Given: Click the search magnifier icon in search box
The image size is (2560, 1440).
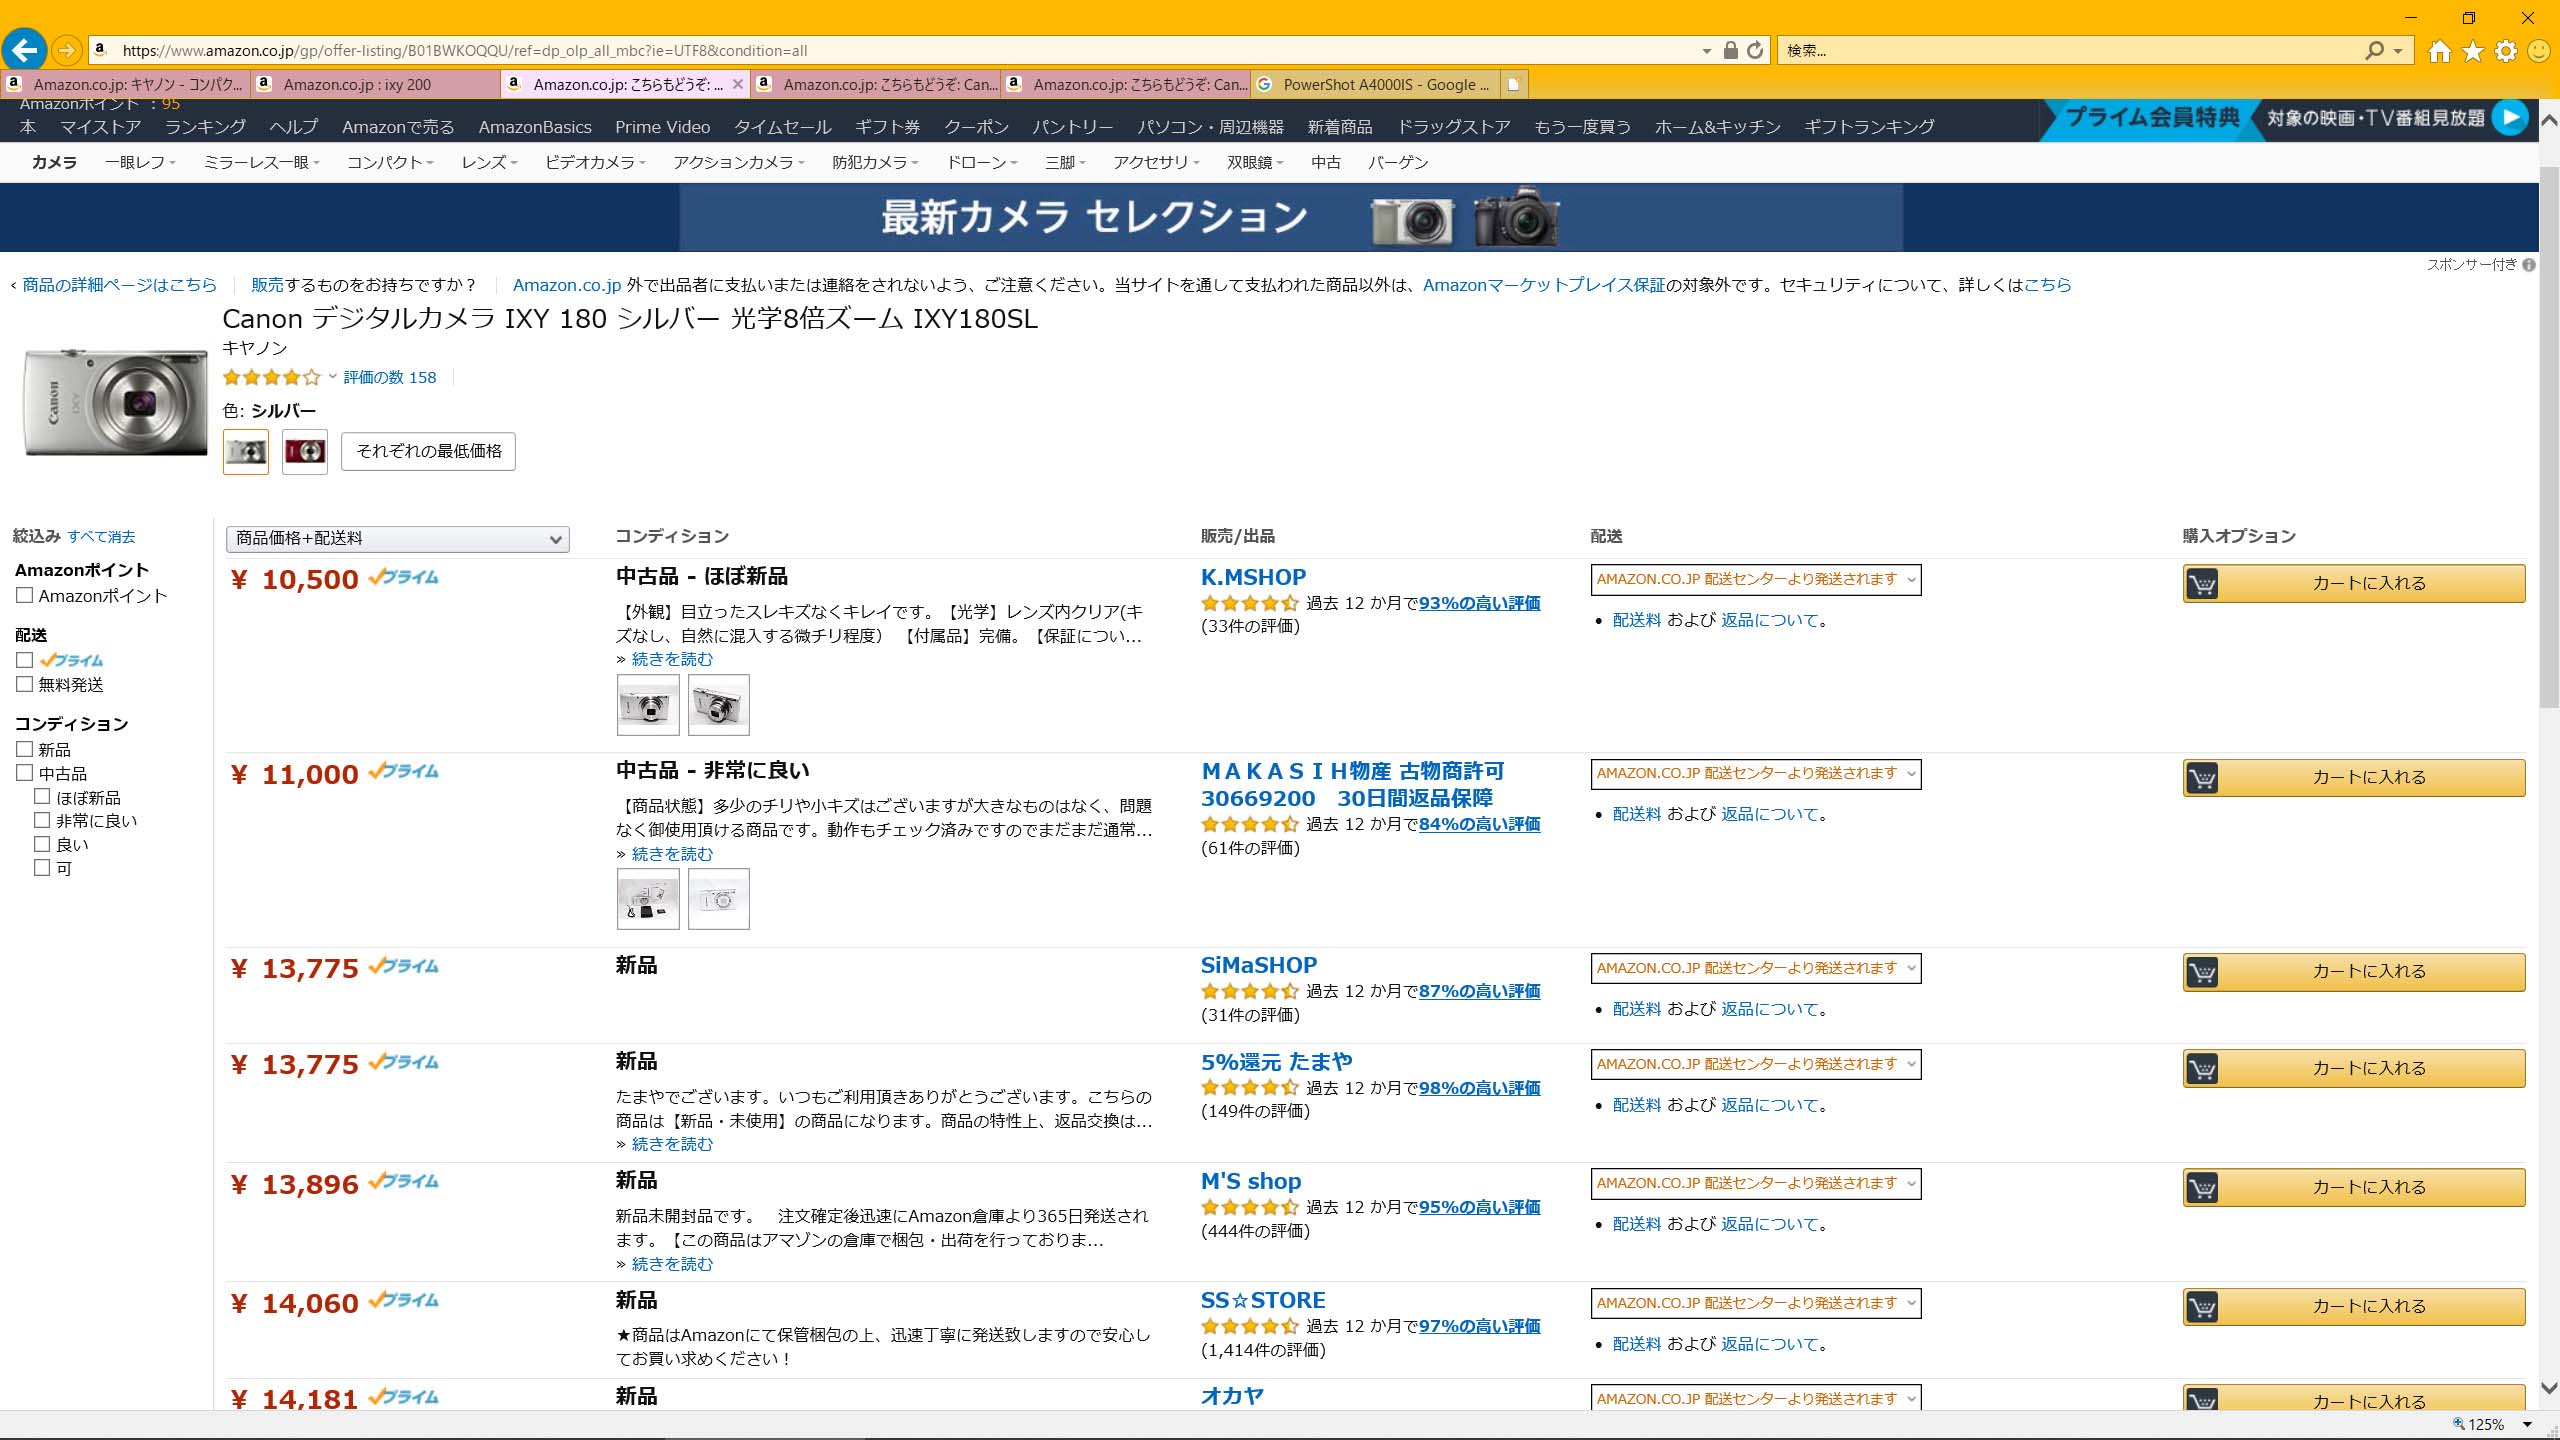Looking at the screenshot, I should pos(2374,50).
